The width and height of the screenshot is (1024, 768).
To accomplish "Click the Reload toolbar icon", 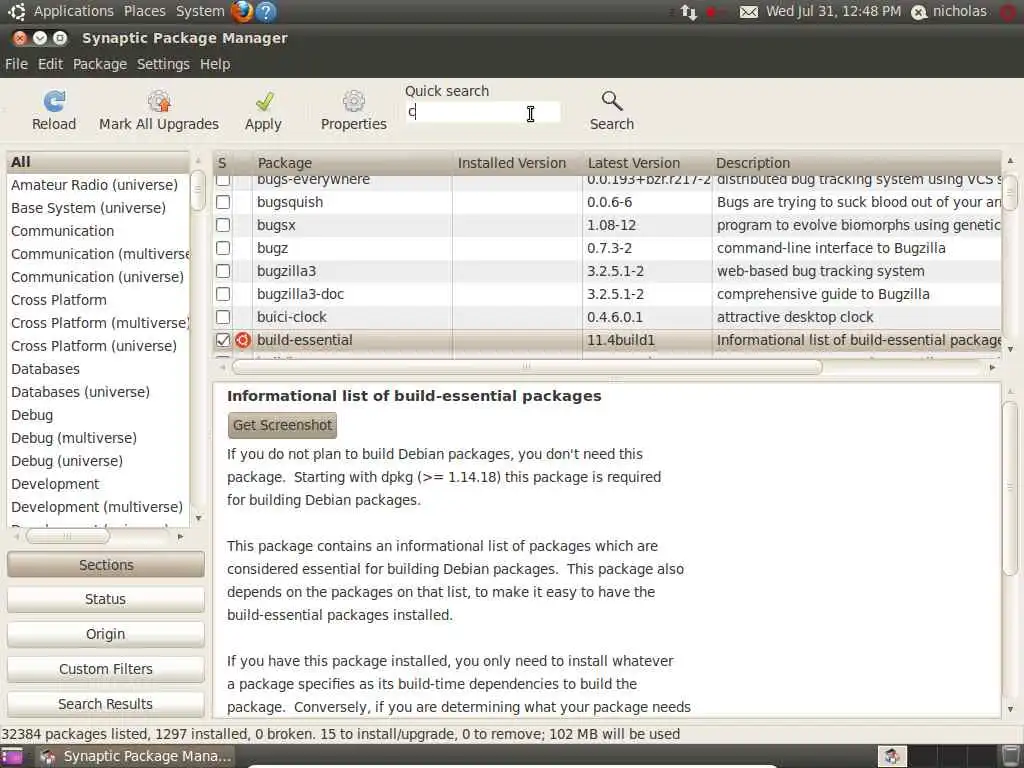I will pyautogui.click(x=54, y=101).
